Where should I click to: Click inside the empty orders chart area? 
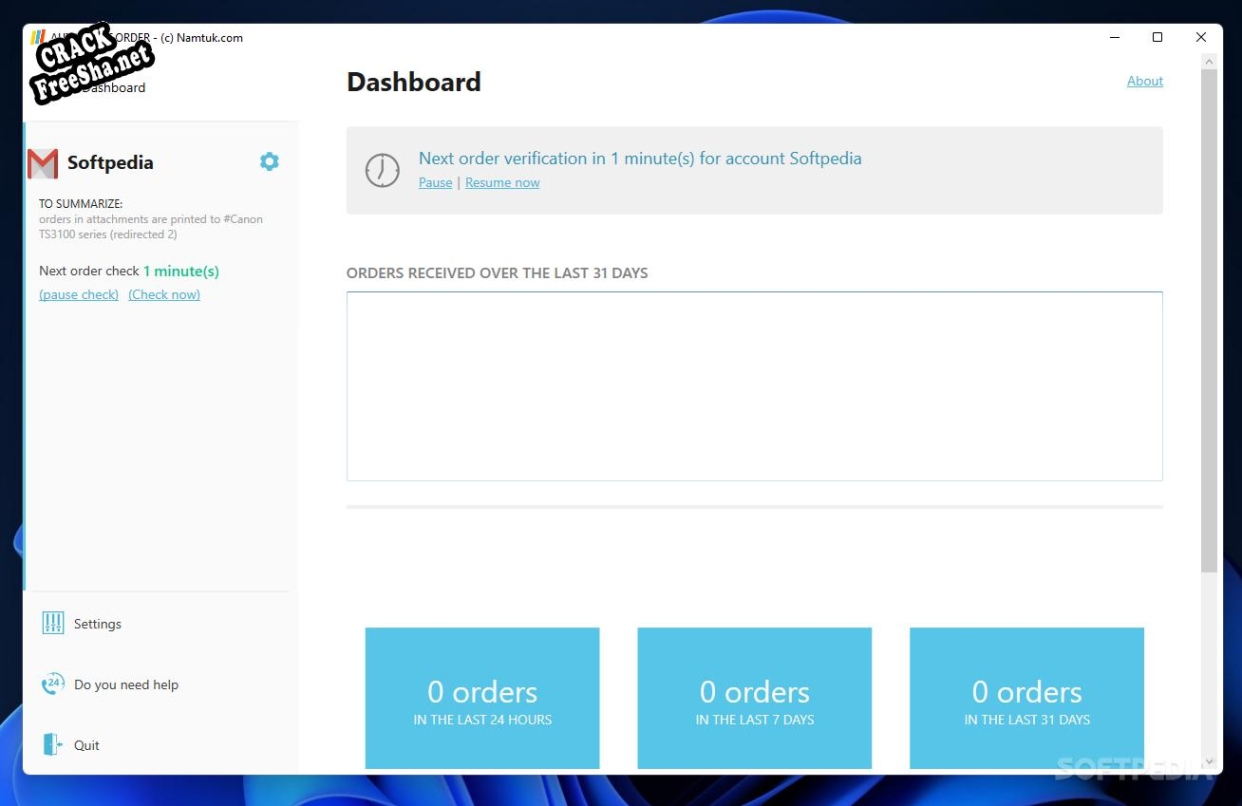click(x=754, y=386)
